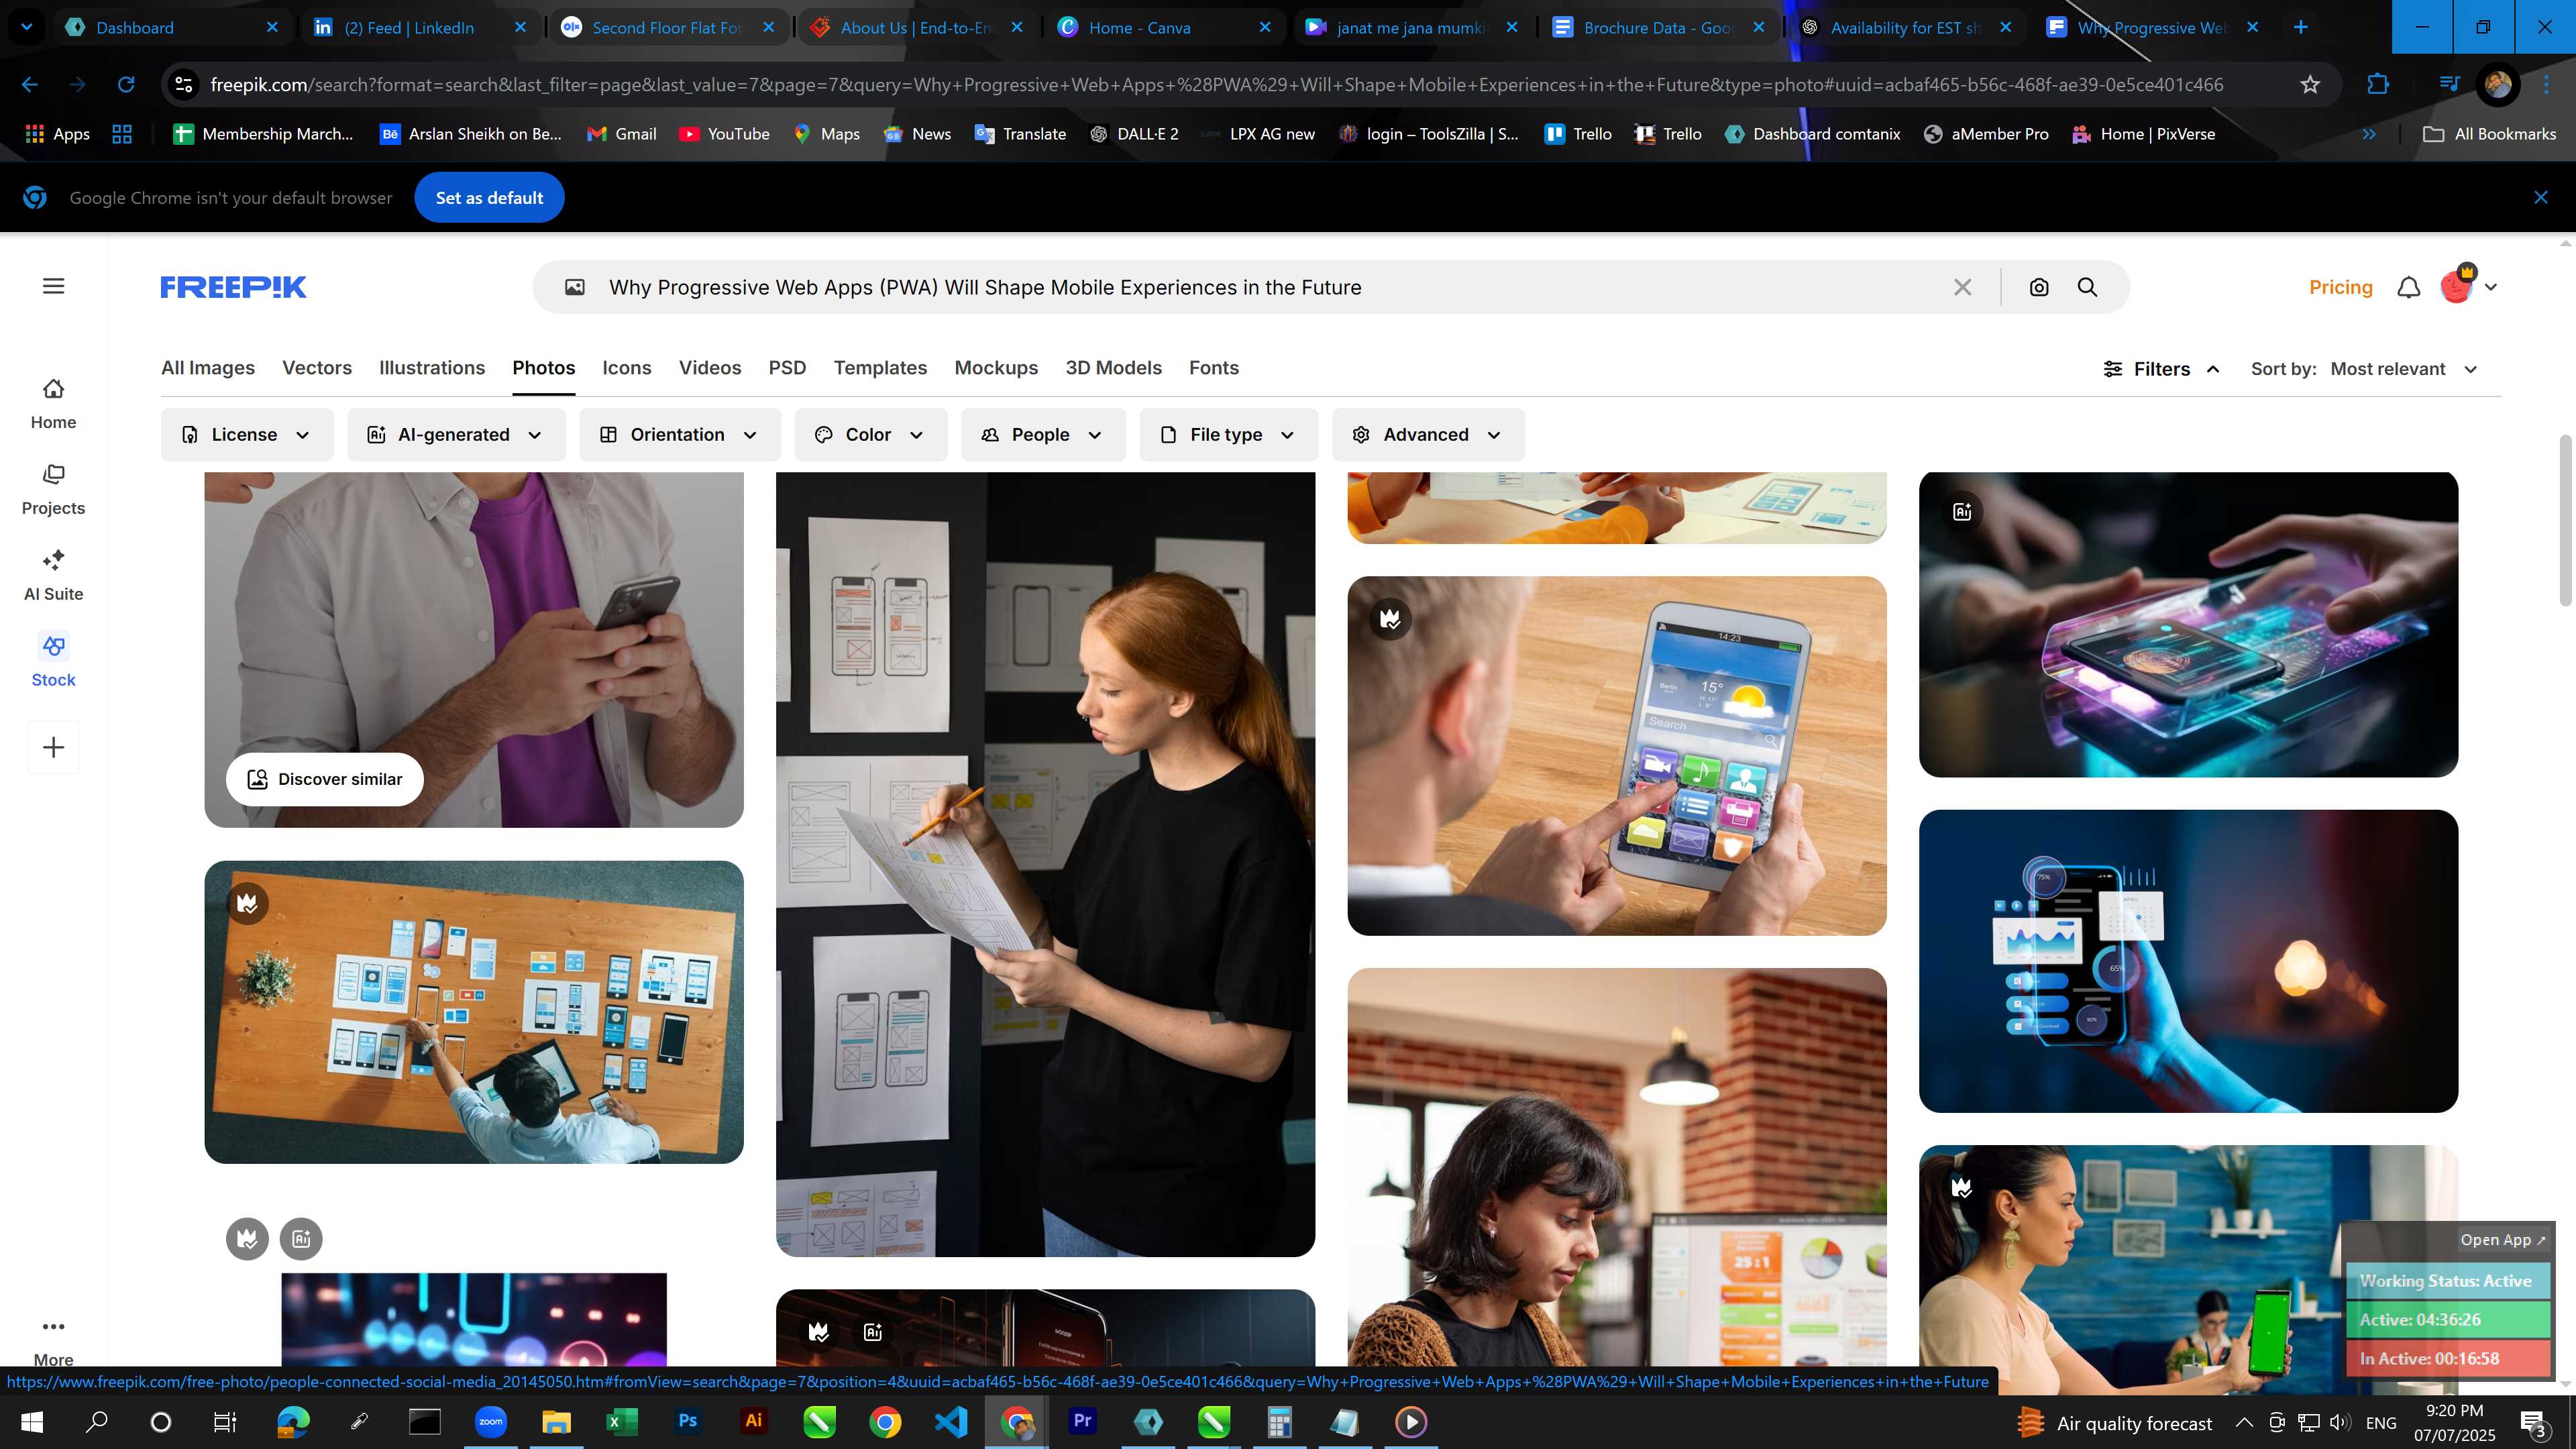The height and width of the screenshot is (1449, 2576).
Task: Click the magnifier search icon
Action: pos(2087,287)
